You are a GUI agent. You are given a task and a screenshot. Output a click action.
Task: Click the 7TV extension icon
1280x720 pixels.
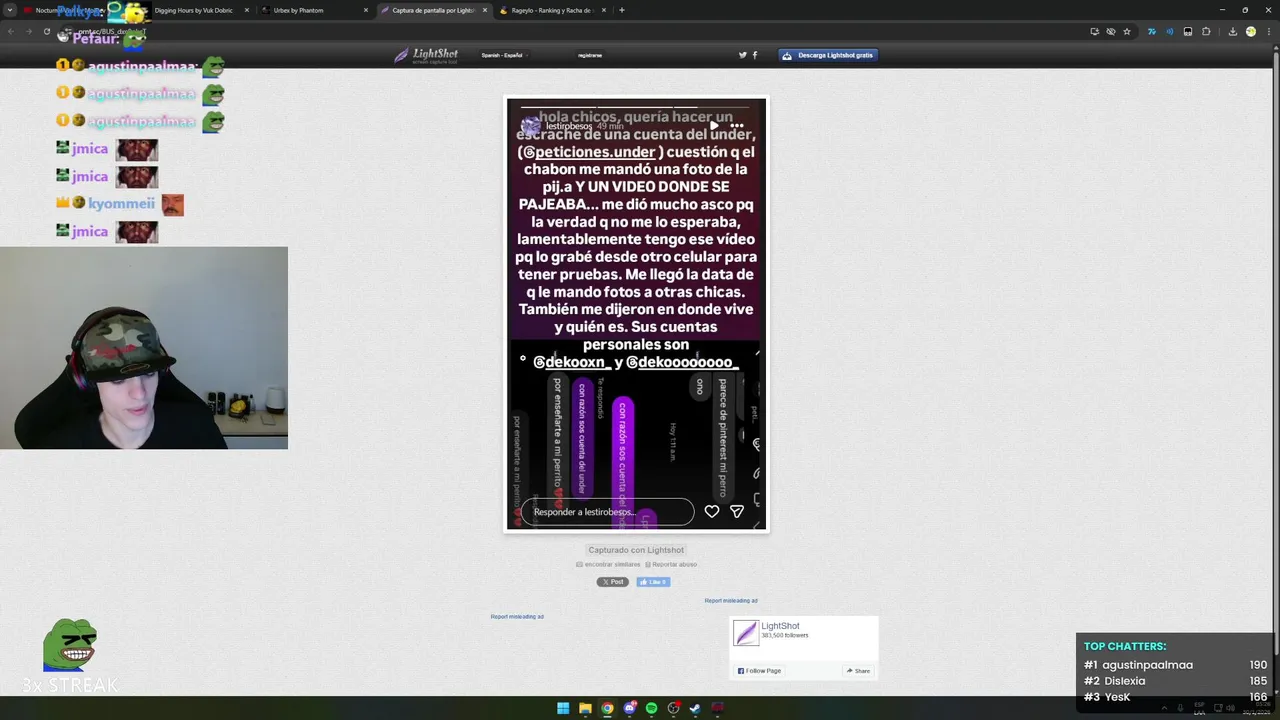(x=1151, y=31)
